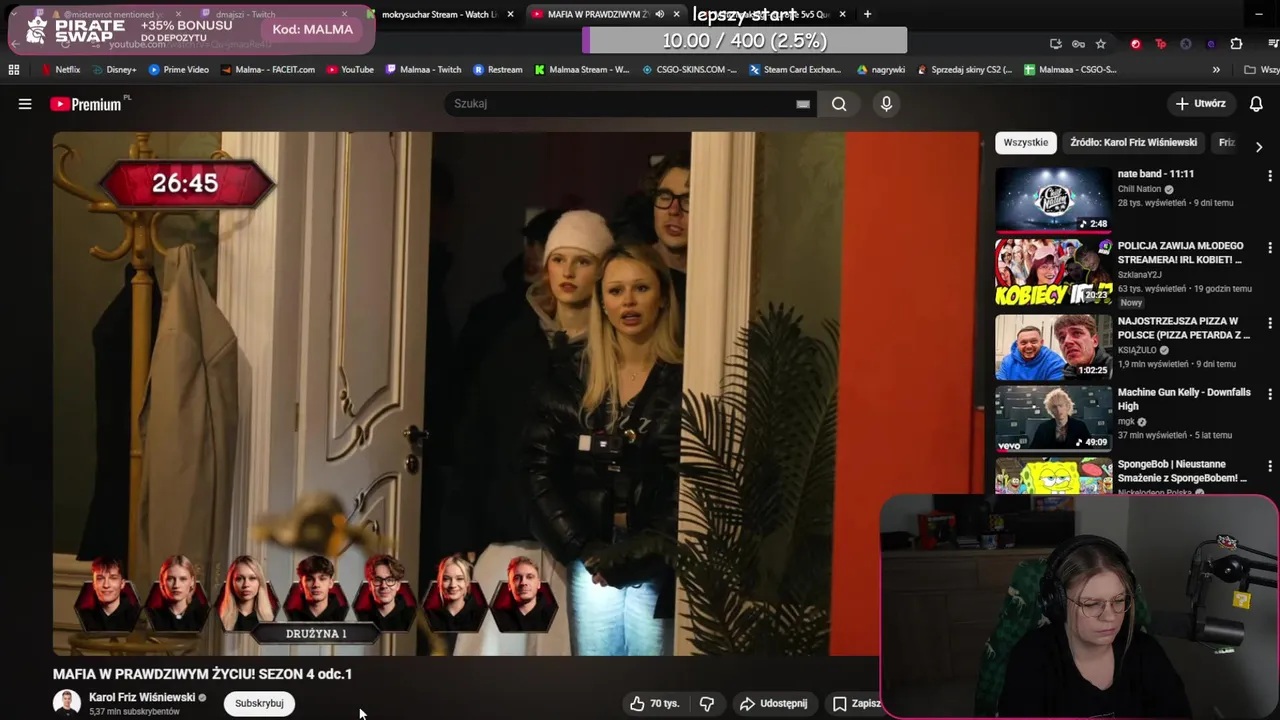This screenshot has width=1280, height=720.
Task: Open the on-screen keyboard in search box
Action: 803,104
